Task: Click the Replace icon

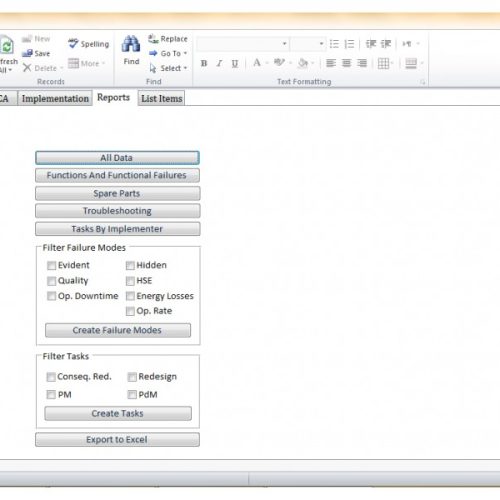Action: click(x=153, y=39)
